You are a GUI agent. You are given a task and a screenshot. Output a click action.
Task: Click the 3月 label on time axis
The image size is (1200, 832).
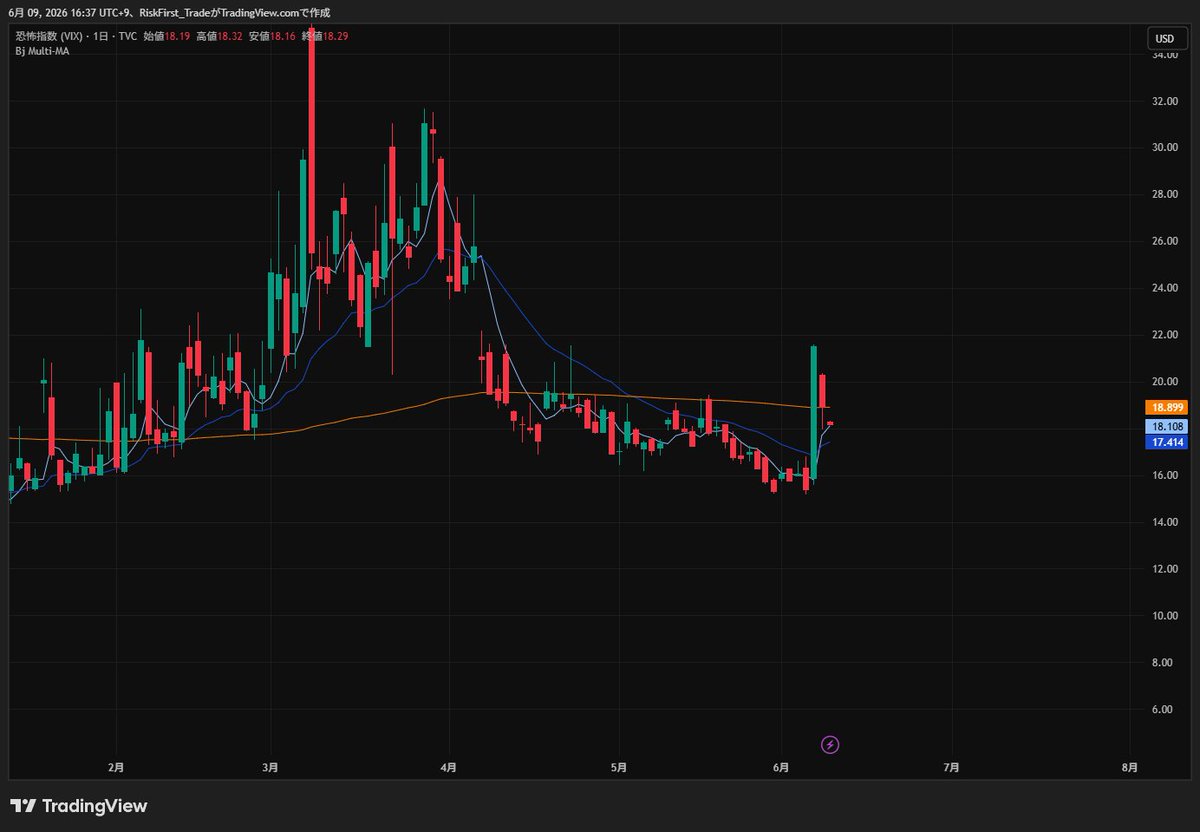point(271,767)
